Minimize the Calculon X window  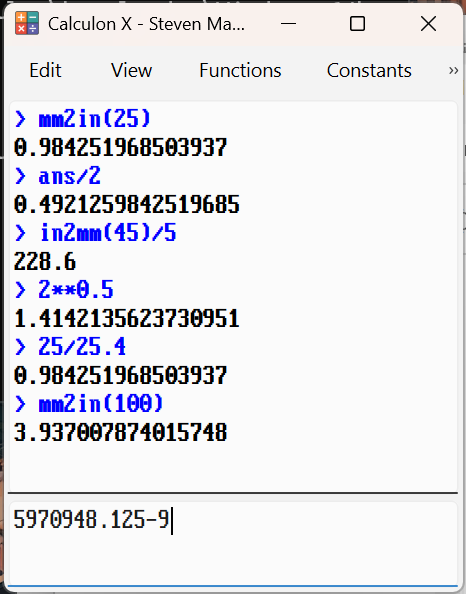(288, 24)
